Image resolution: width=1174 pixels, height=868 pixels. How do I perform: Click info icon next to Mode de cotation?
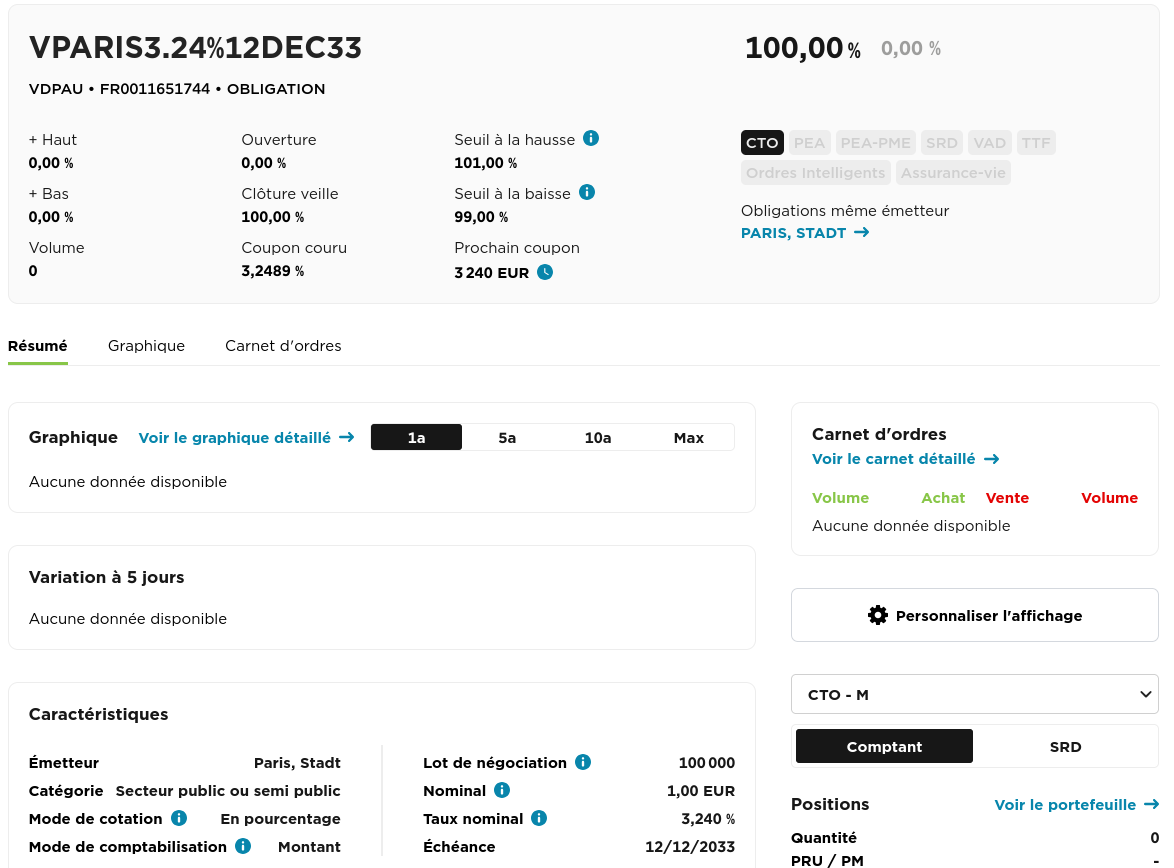pyautogui.click(x=179, y=818)
